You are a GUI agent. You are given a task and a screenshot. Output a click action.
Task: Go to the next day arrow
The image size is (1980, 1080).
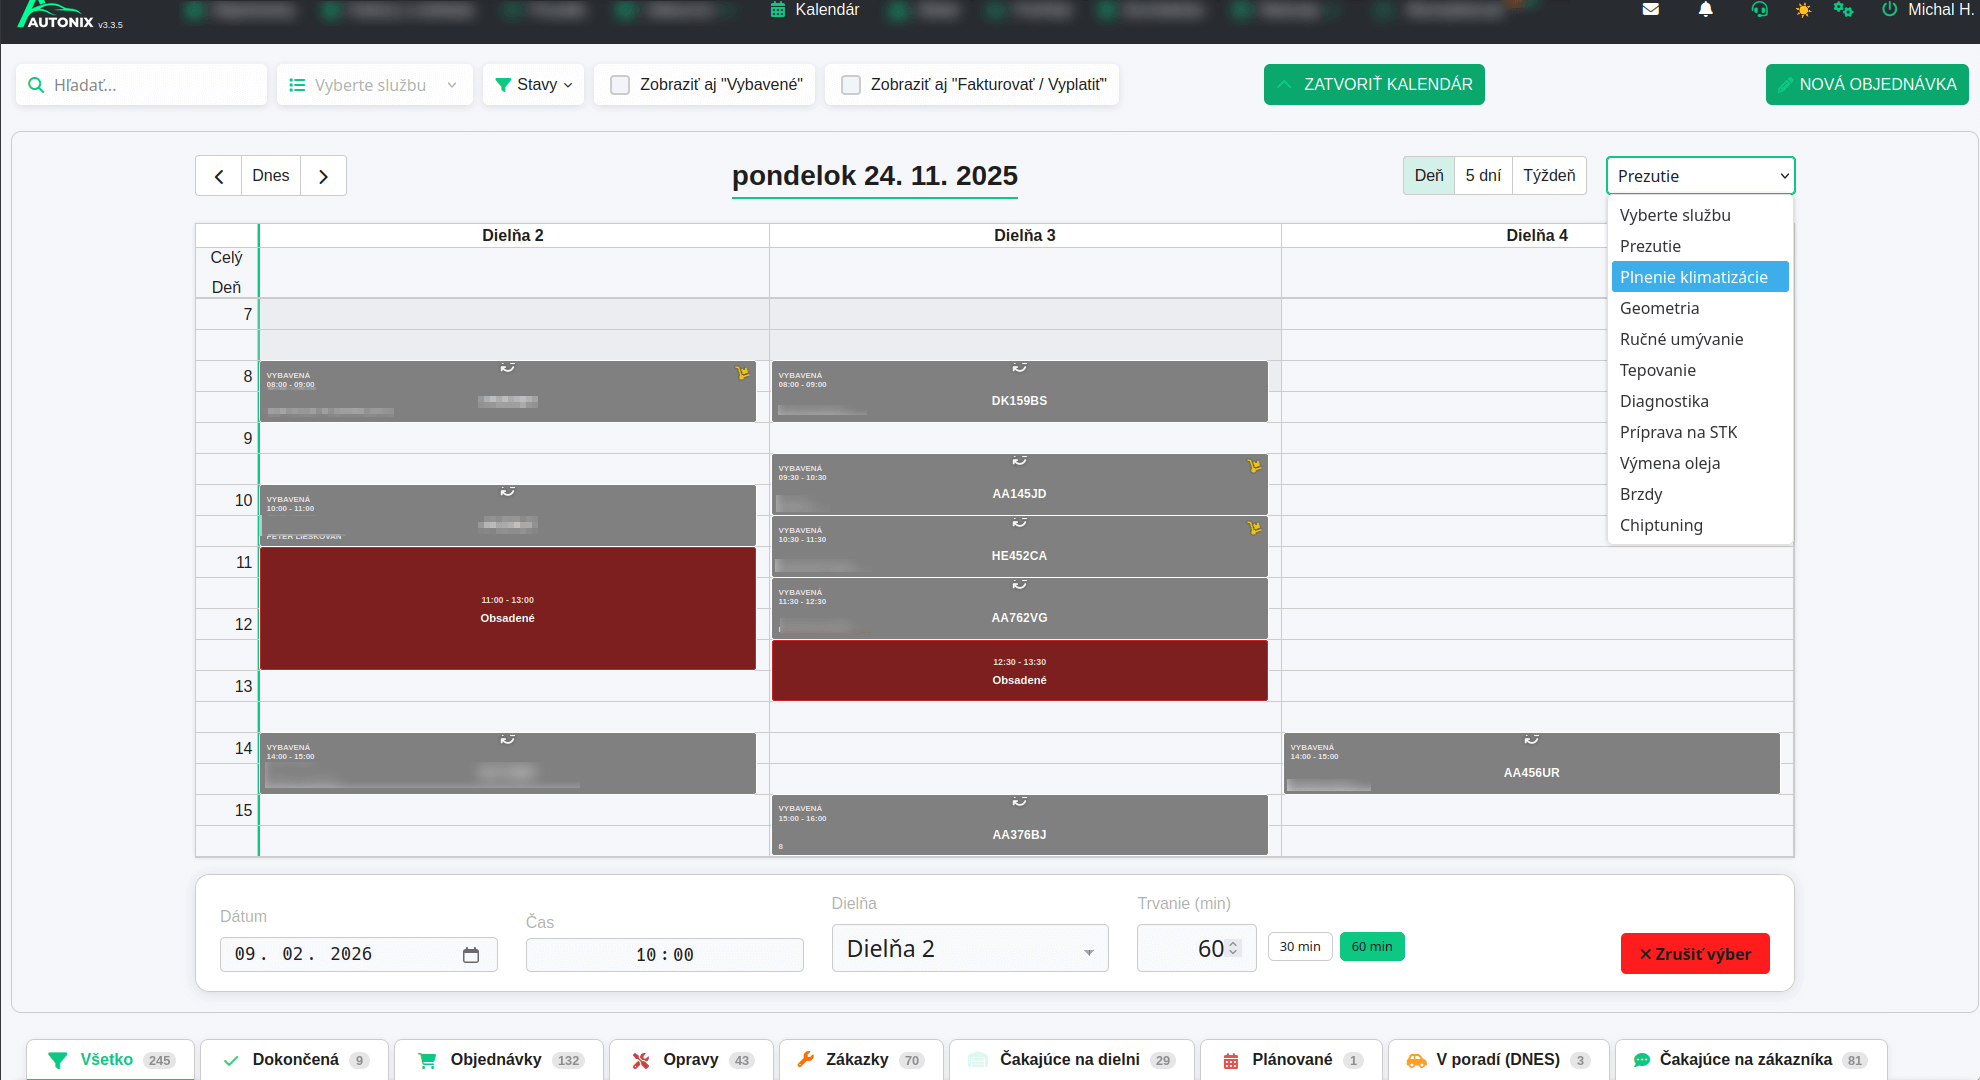[323, 176]
